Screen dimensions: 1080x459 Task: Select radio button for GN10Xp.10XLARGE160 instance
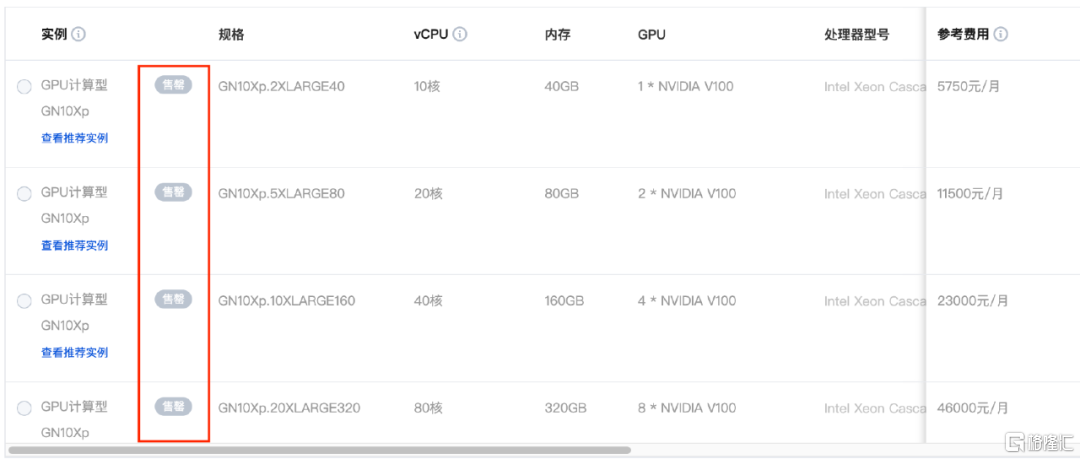tap(24, 301)
